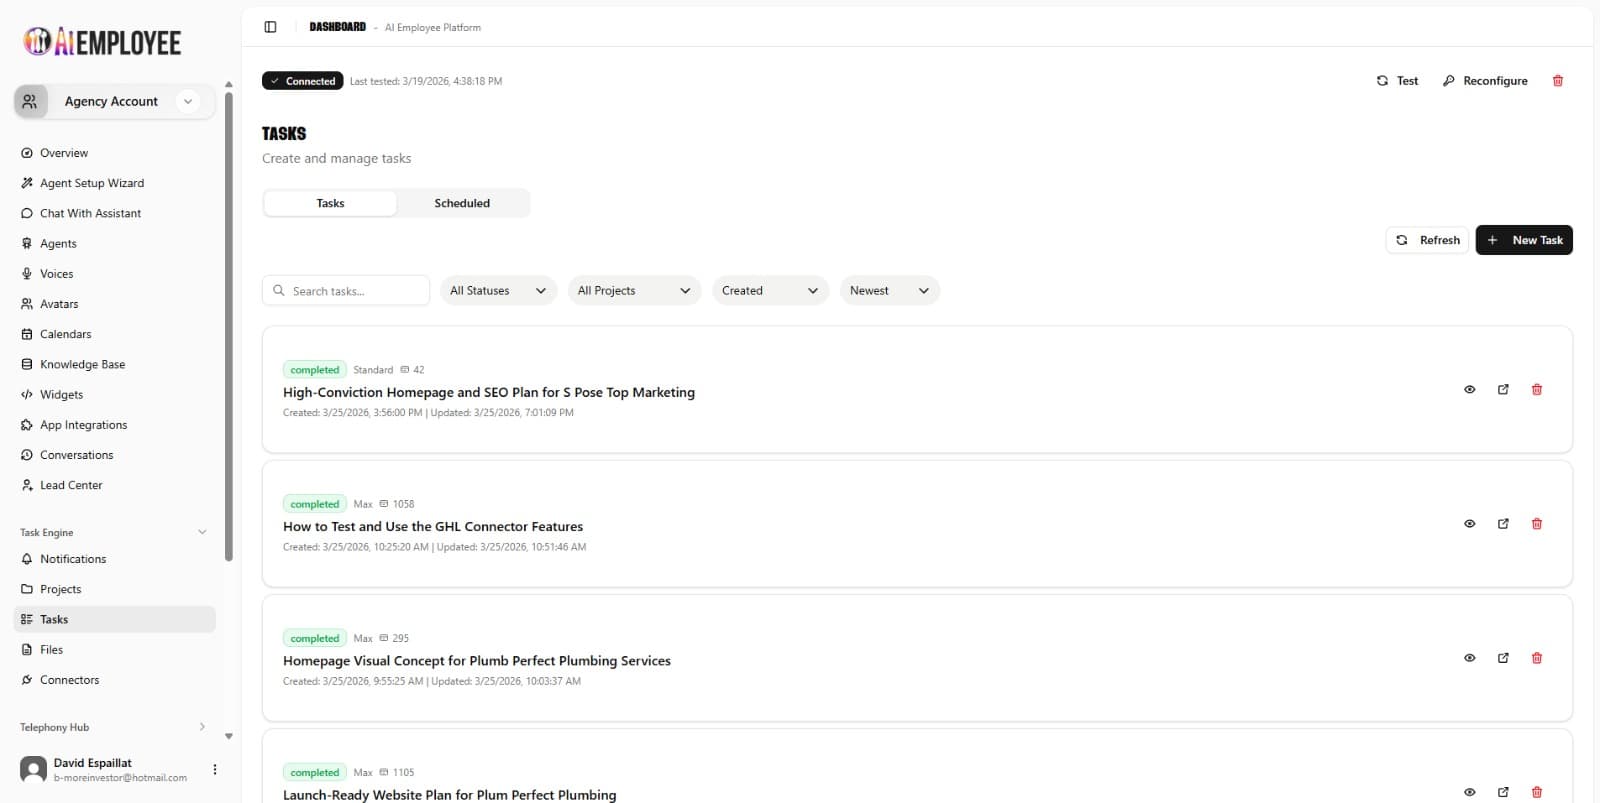View the GHL Connector Features task
Image resolution: width=1600 pixels, height=803 pixels.
[1469, 524]
